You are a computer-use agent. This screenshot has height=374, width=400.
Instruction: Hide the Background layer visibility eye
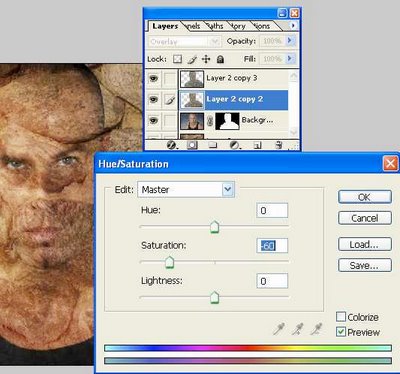click(153, 121)
